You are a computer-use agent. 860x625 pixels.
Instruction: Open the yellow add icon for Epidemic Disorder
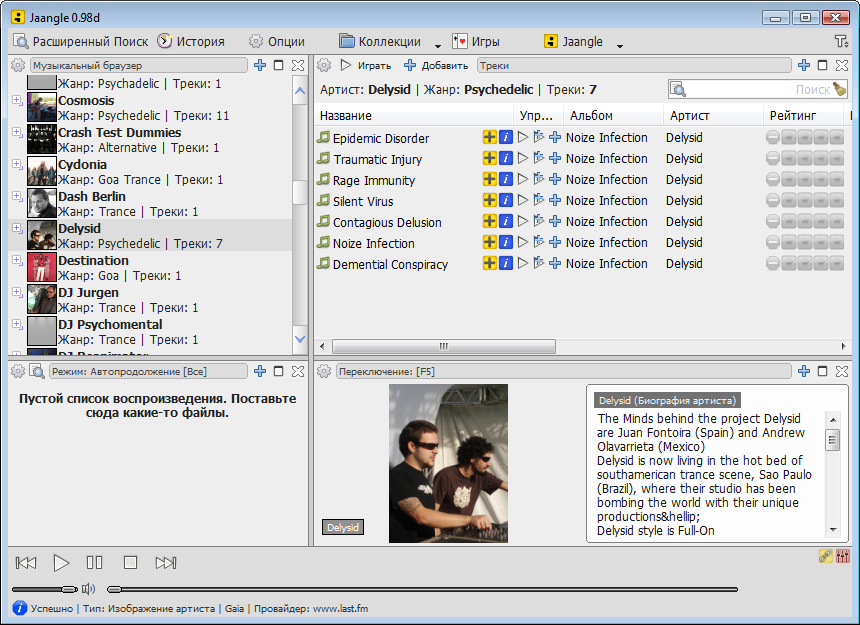click(489, 137)
